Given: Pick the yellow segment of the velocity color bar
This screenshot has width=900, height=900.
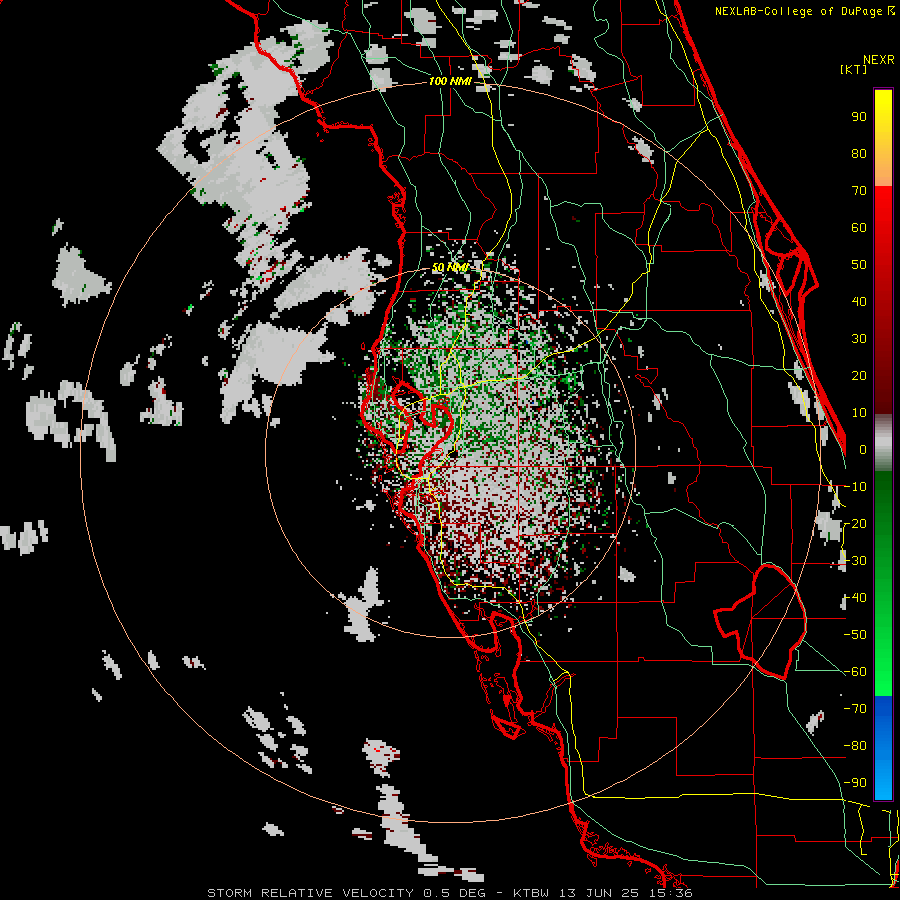Looking at the screenshot, I should click(x=883, y=138).
